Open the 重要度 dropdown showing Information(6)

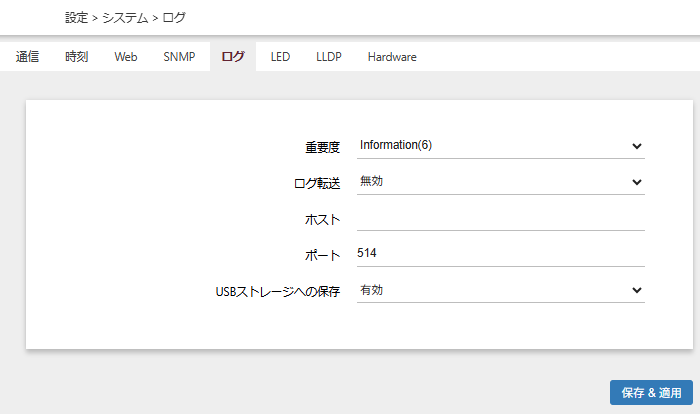tap(500, 146)
